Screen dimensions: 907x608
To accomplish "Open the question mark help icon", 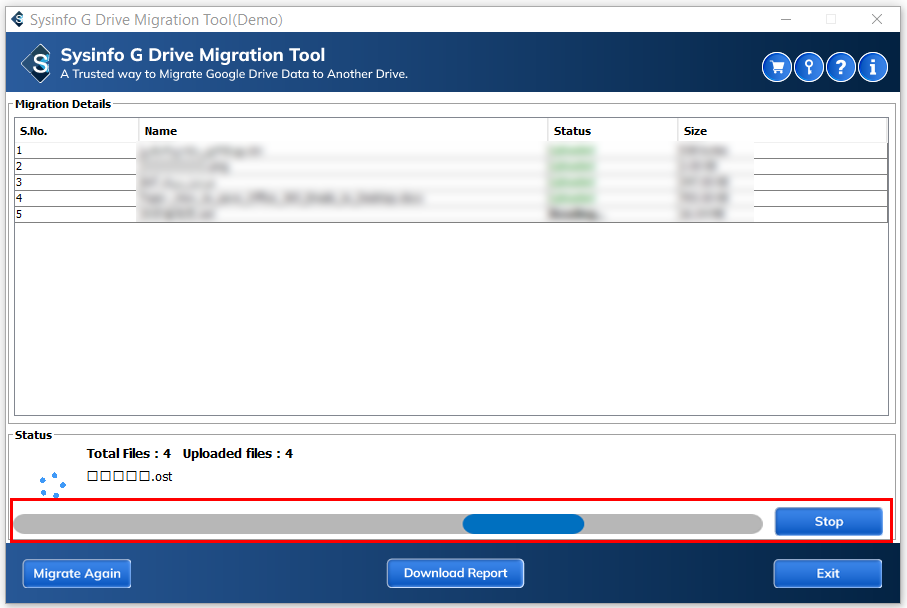I will click(840, 68).
